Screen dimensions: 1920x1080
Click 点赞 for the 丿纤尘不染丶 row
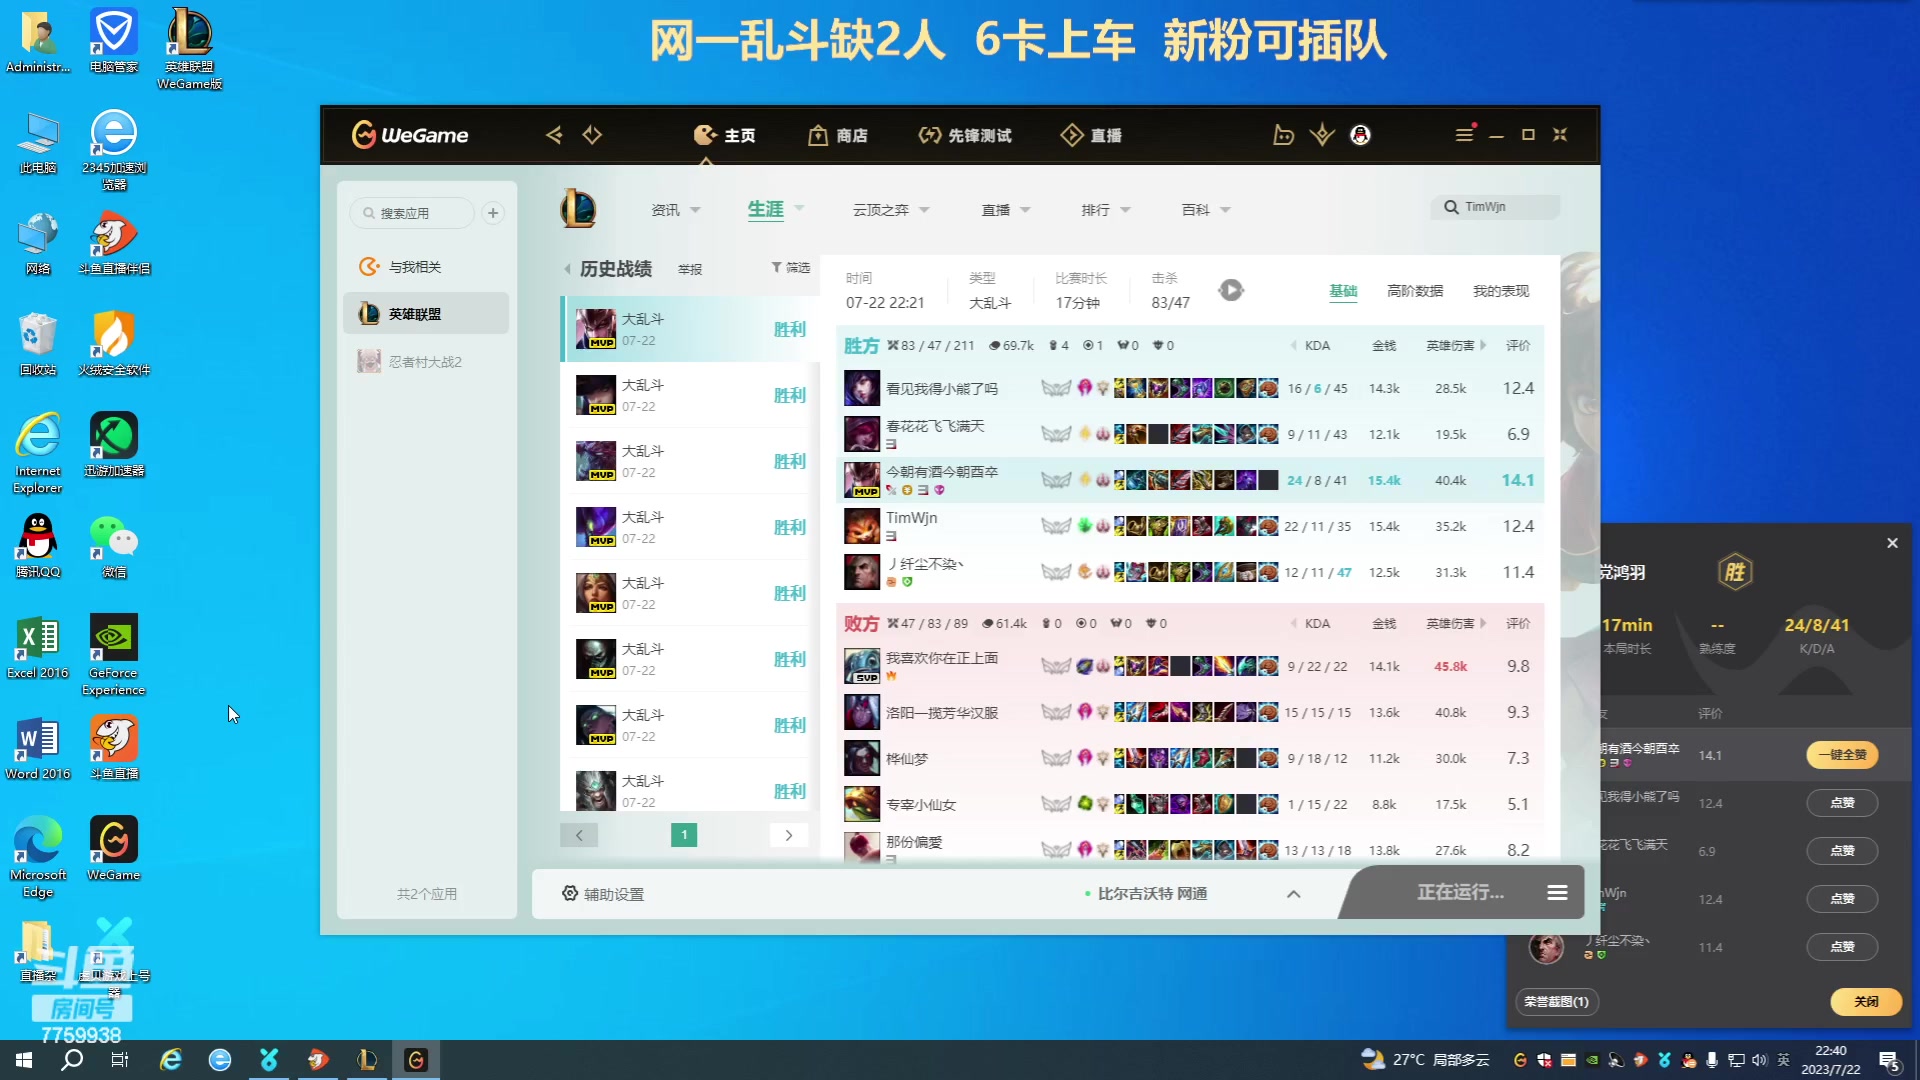pos(1842,947)
